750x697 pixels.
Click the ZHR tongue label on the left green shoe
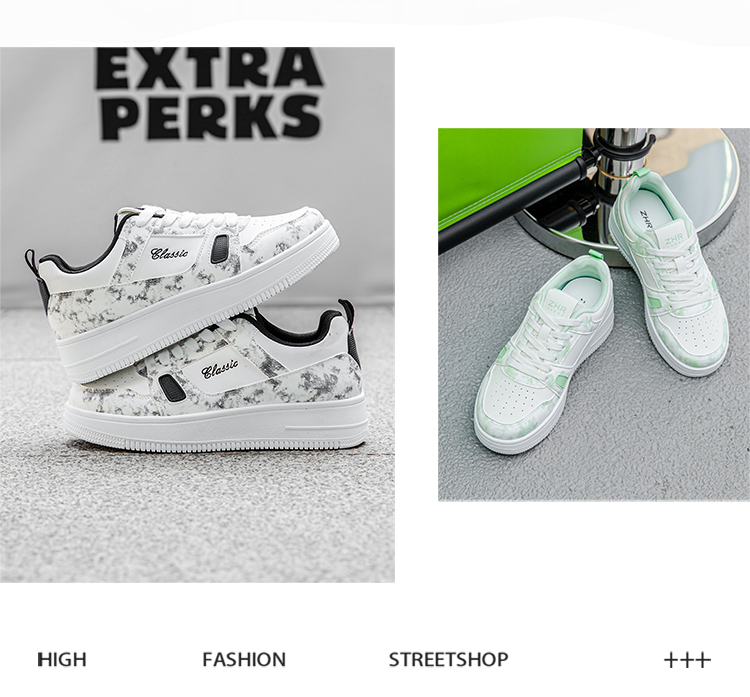(x=558, y=306)
